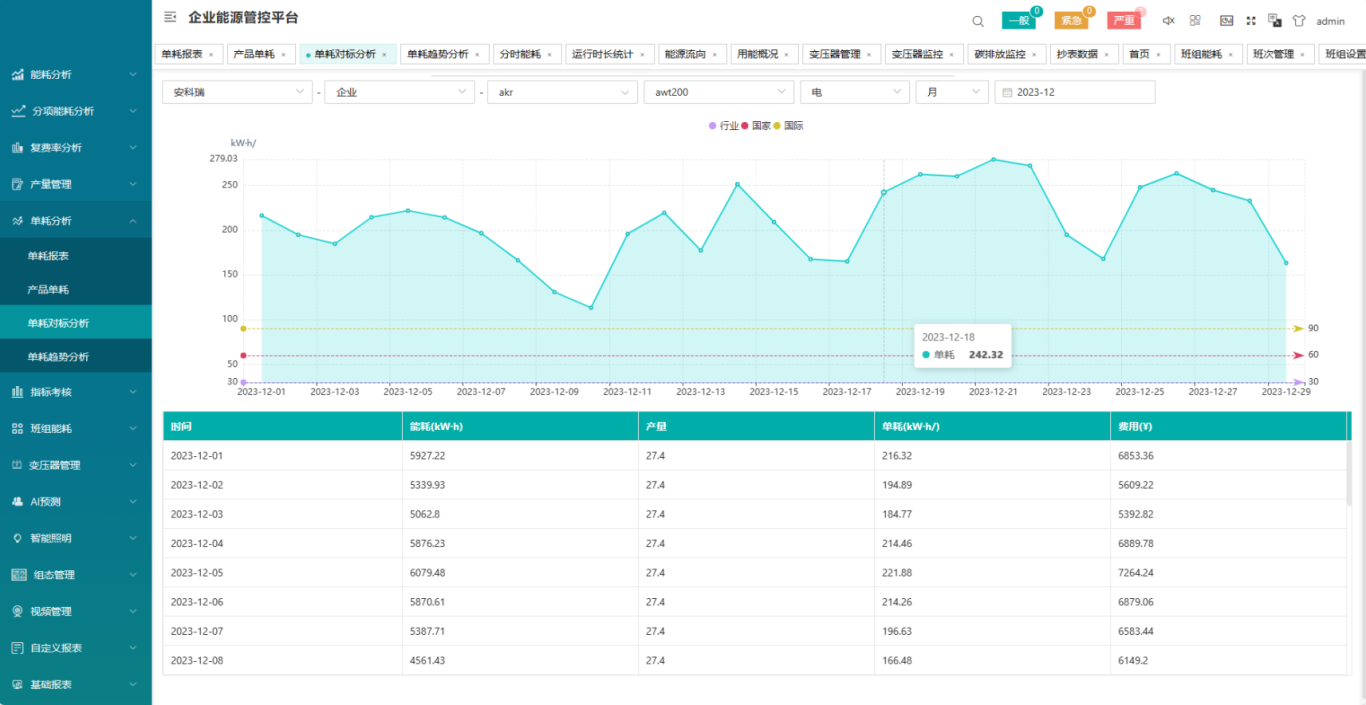
Task: Switch to the 碳排放监控 tab
Action: coord(1007,55)
